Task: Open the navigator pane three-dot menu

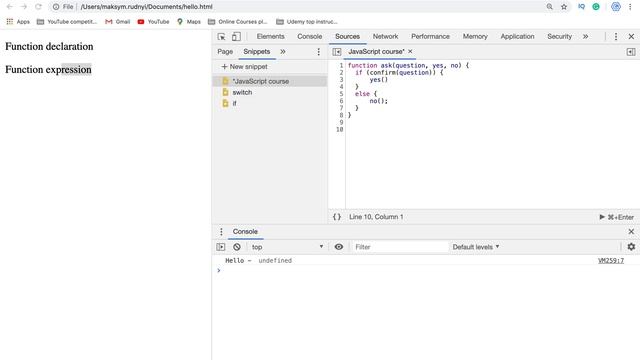Action: 318,51
